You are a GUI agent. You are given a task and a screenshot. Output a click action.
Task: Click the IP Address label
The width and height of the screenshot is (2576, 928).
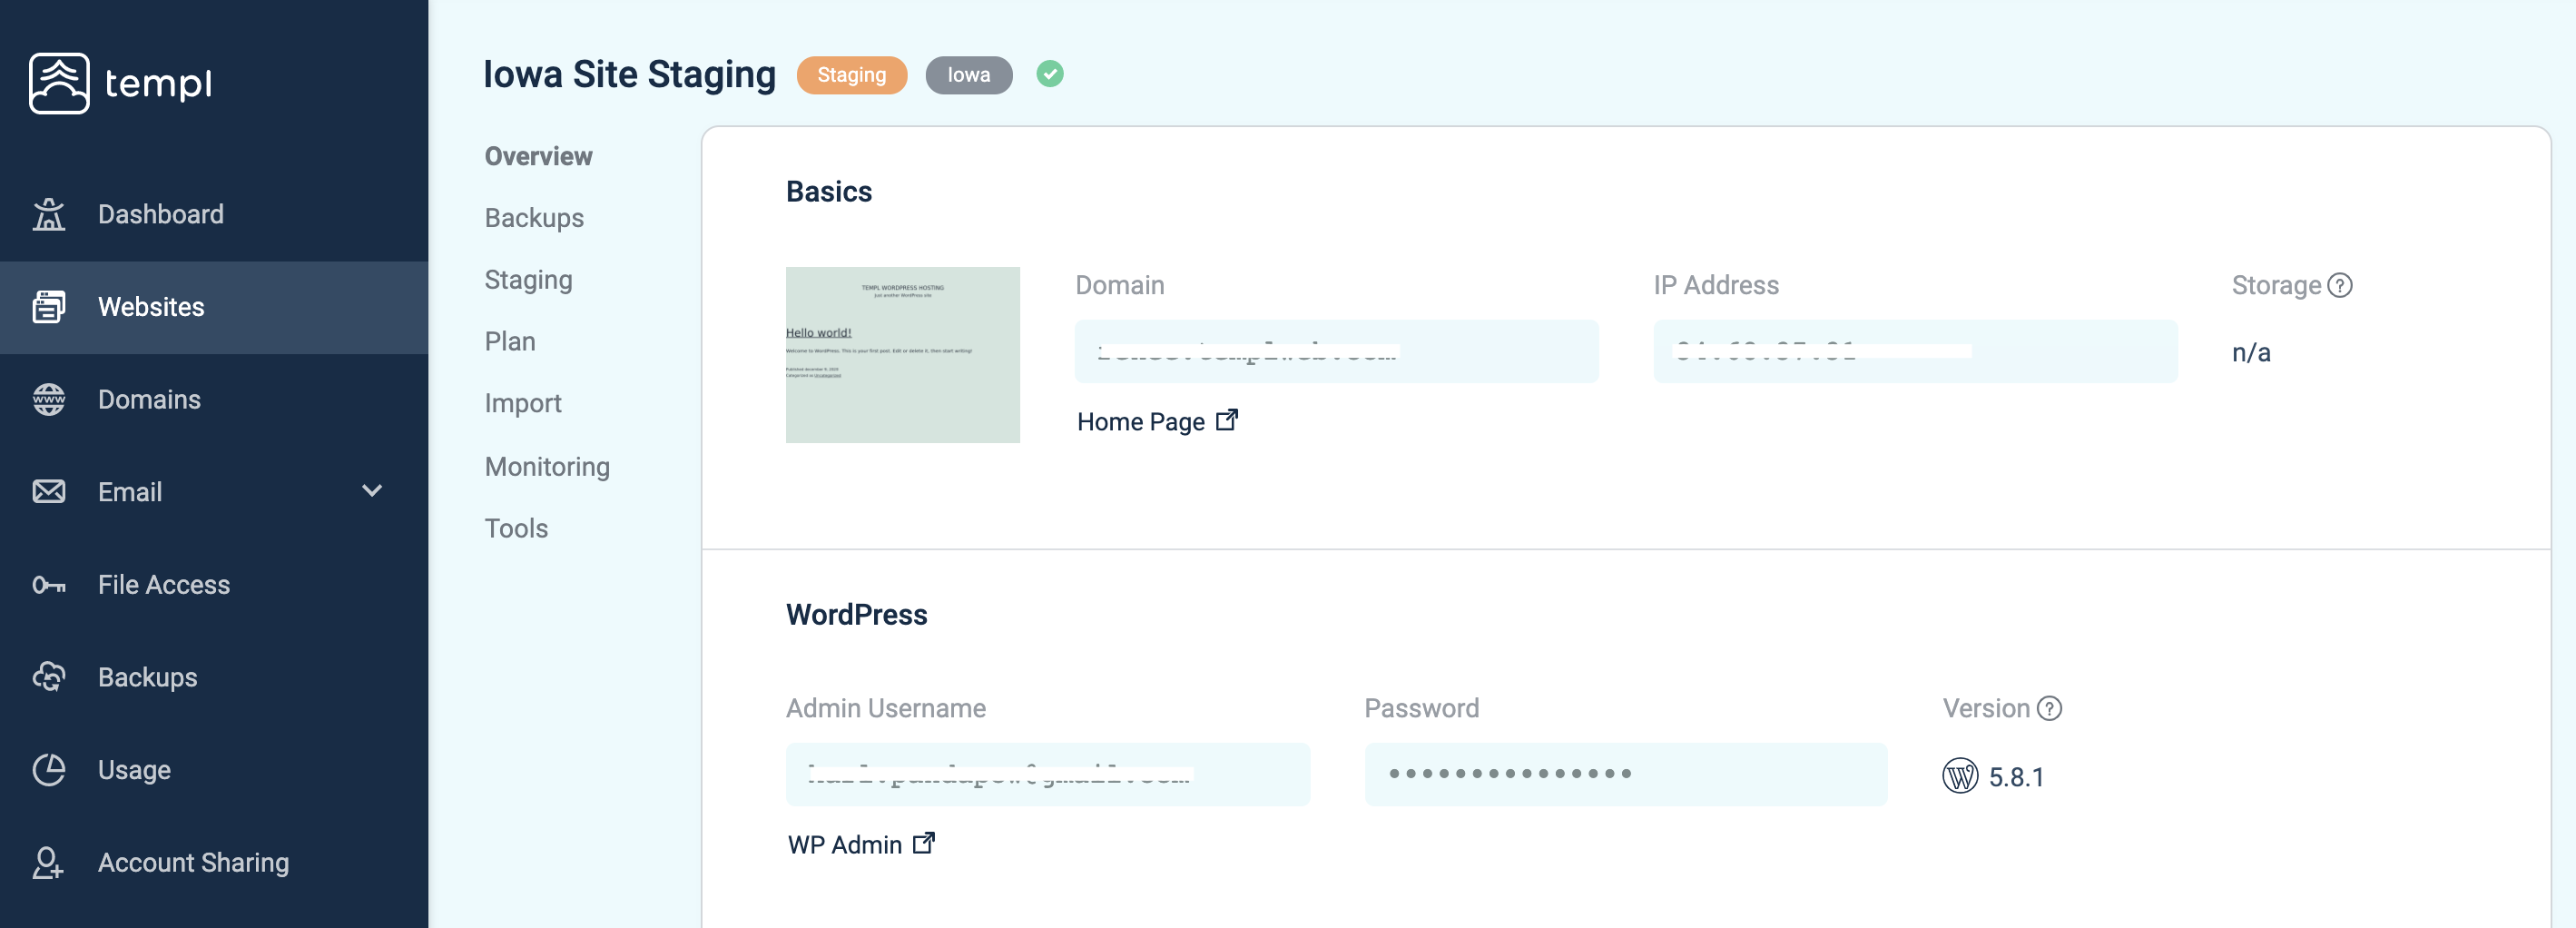click(1716, 285)
